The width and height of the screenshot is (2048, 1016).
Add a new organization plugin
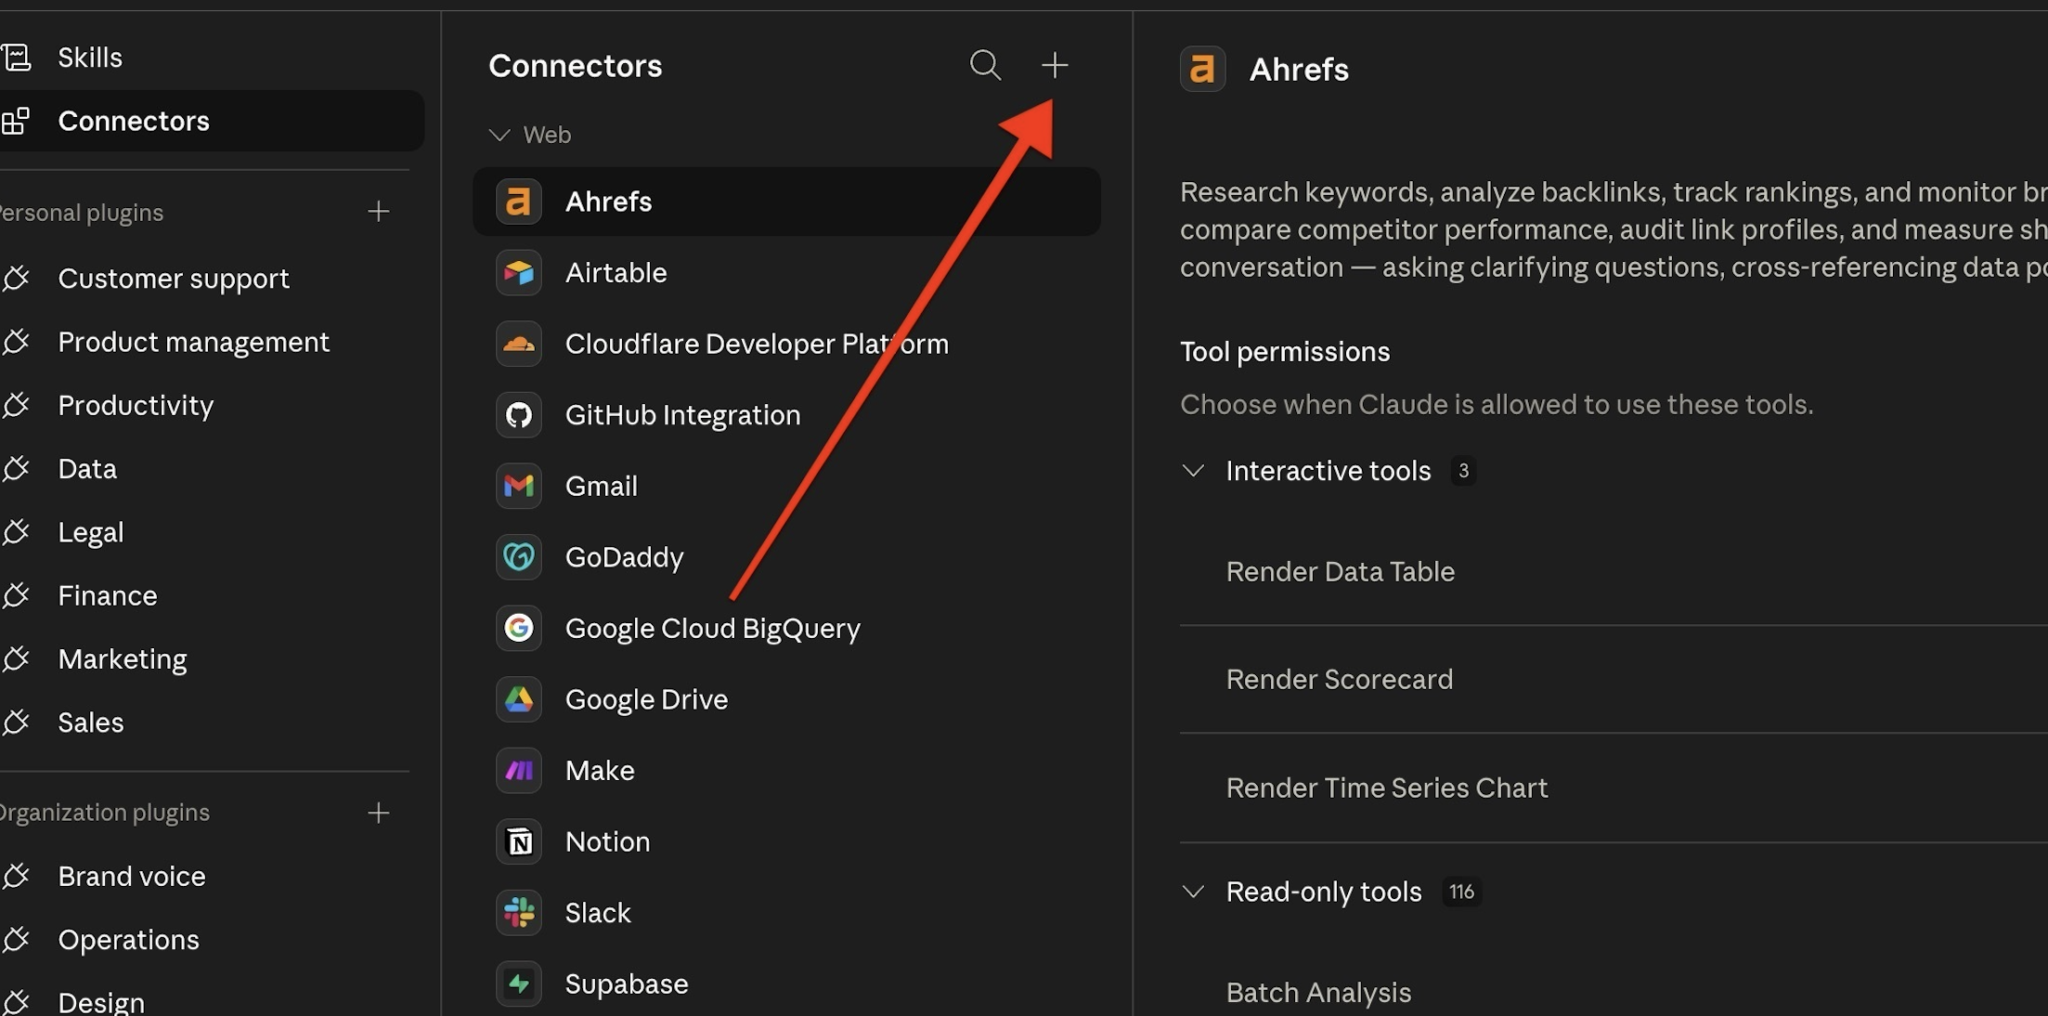point(378,813)
